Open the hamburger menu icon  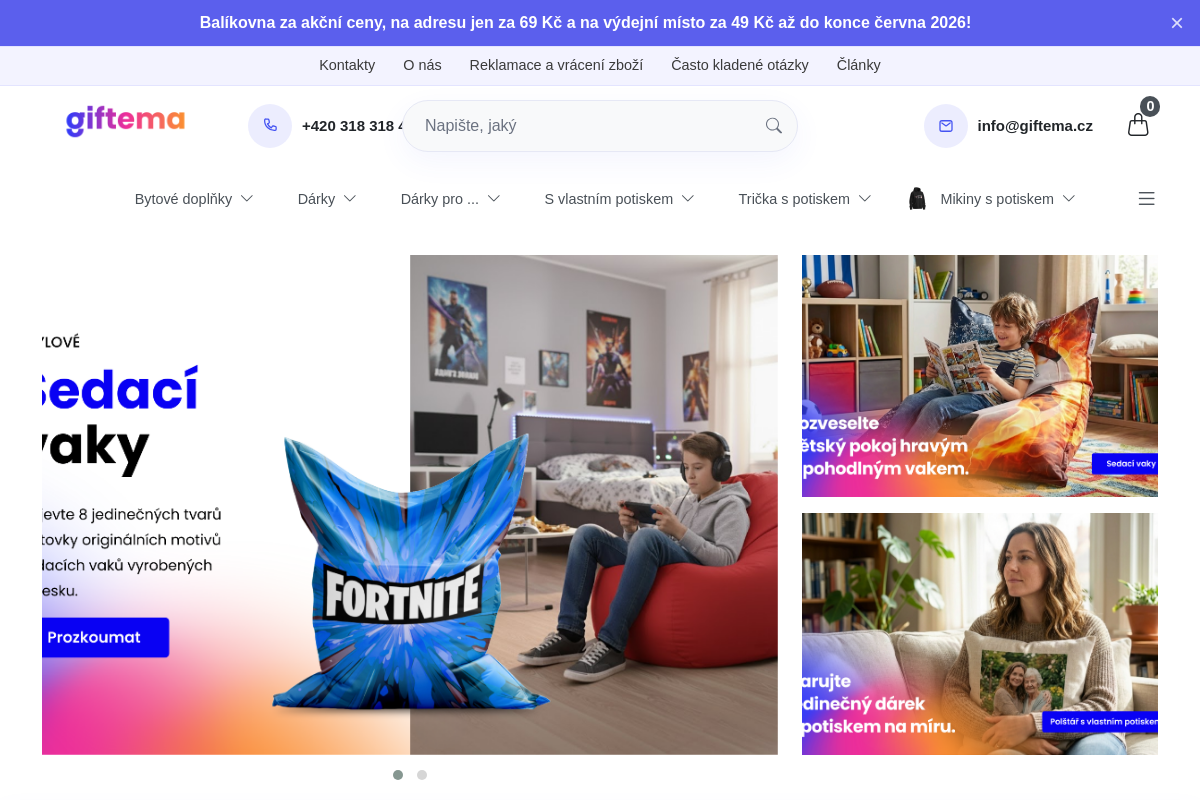click(x=1146, y=199)
